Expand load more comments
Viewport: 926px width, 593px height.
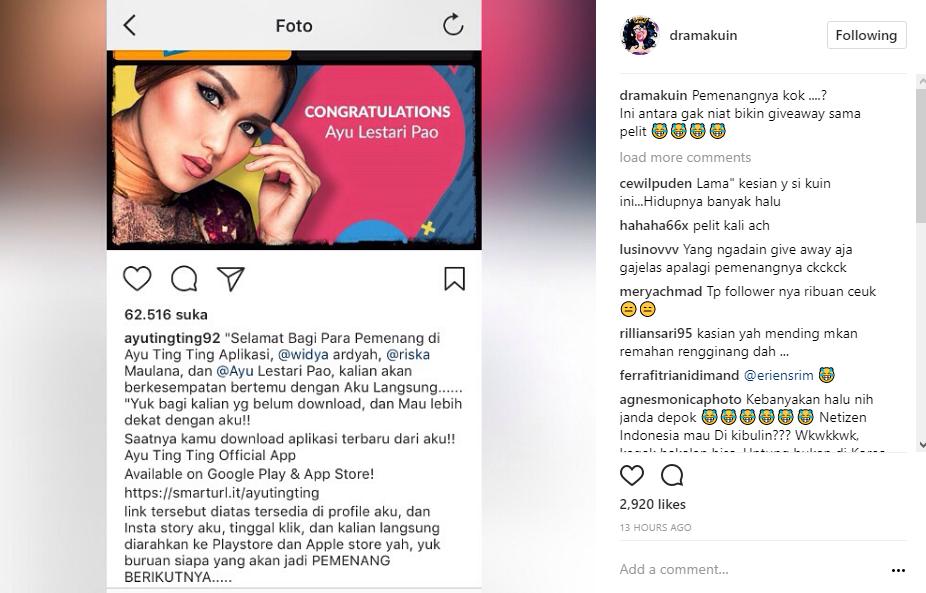pos(685,157)
